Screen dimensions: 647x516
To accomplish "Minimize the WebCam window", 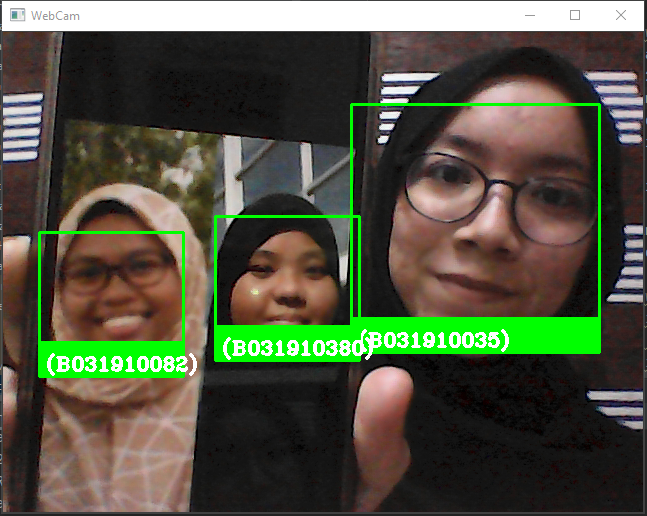I will [x=530, y=16].
